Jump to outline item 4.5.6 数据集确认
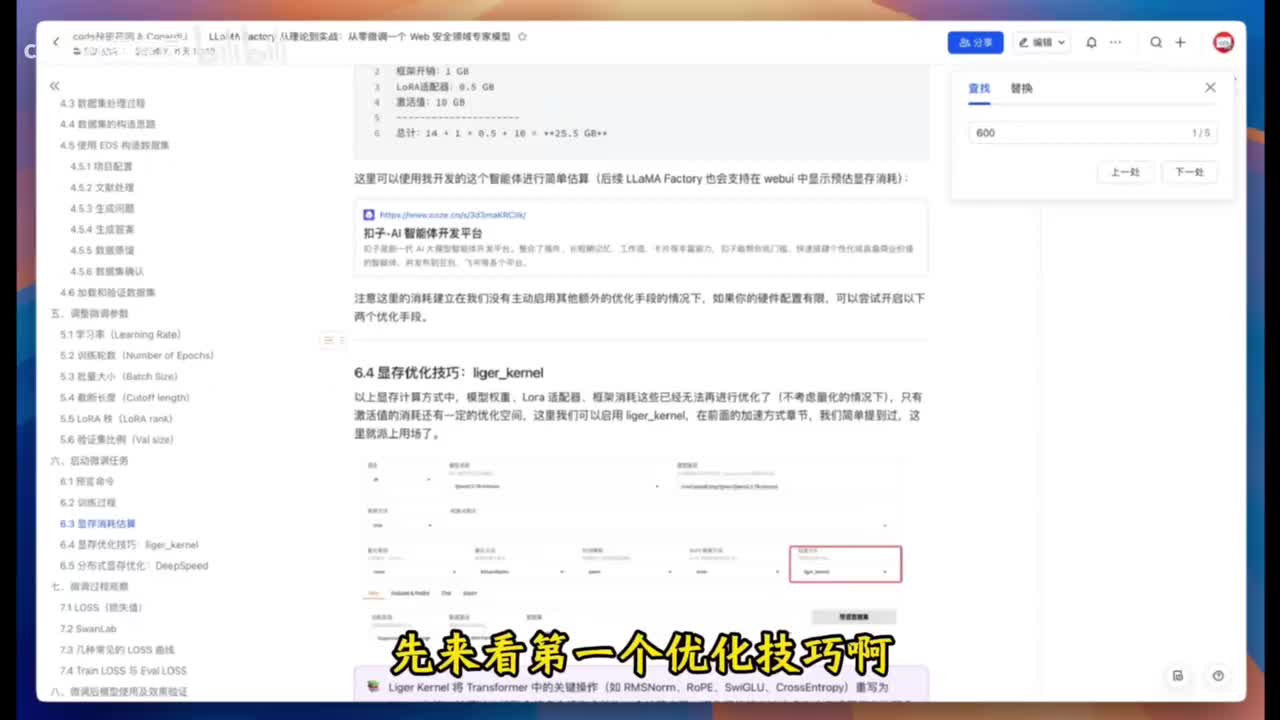The height and width of the screenshot is (720, 1280). (x=106, y=271)
